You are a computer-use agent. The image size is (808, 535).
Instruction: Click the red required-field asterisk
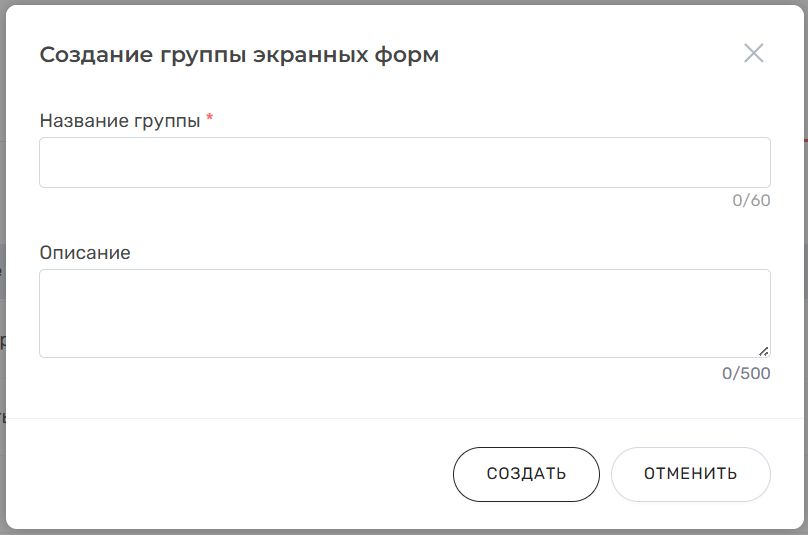coord(210,120)
